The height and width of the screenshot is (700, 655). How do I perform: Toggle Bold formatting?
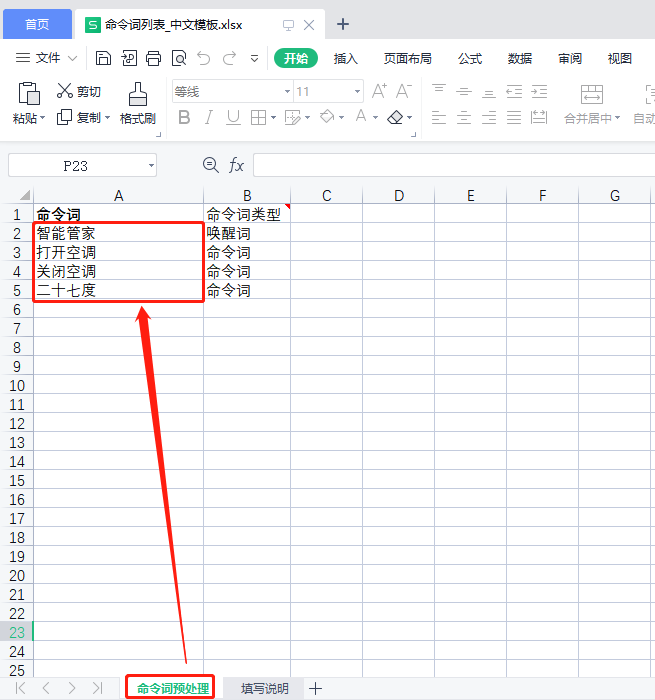click(x=184, y=118)
